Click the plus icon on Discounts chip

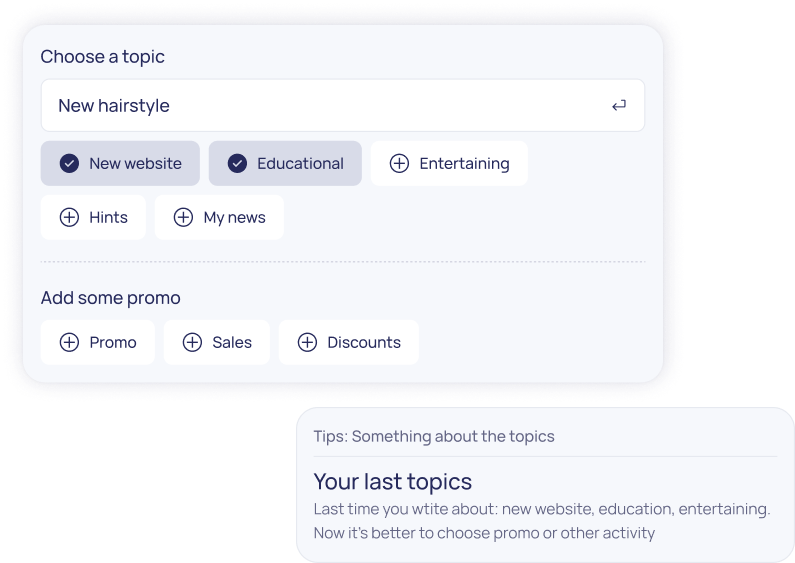click(x=307, y=342)
